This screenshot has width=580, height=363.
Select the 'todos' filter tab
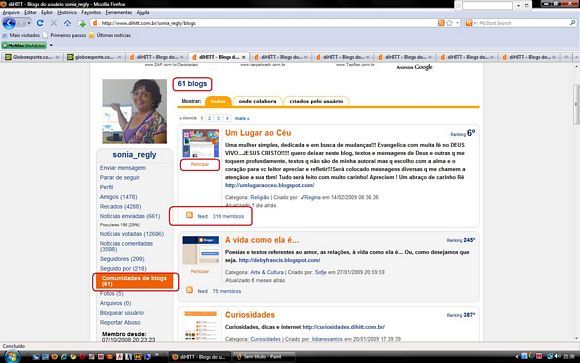[x=218, y=101]
